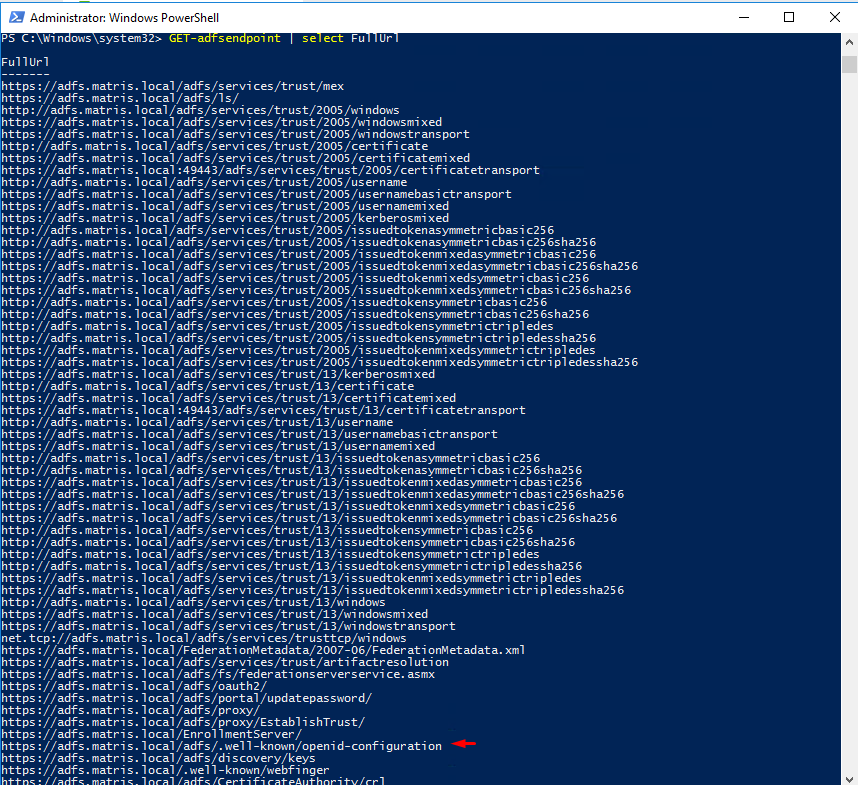This screenshot has width=858, height=785.
Task: Close the Administrator PowerShell window
Action: click(x=835, y=17)
